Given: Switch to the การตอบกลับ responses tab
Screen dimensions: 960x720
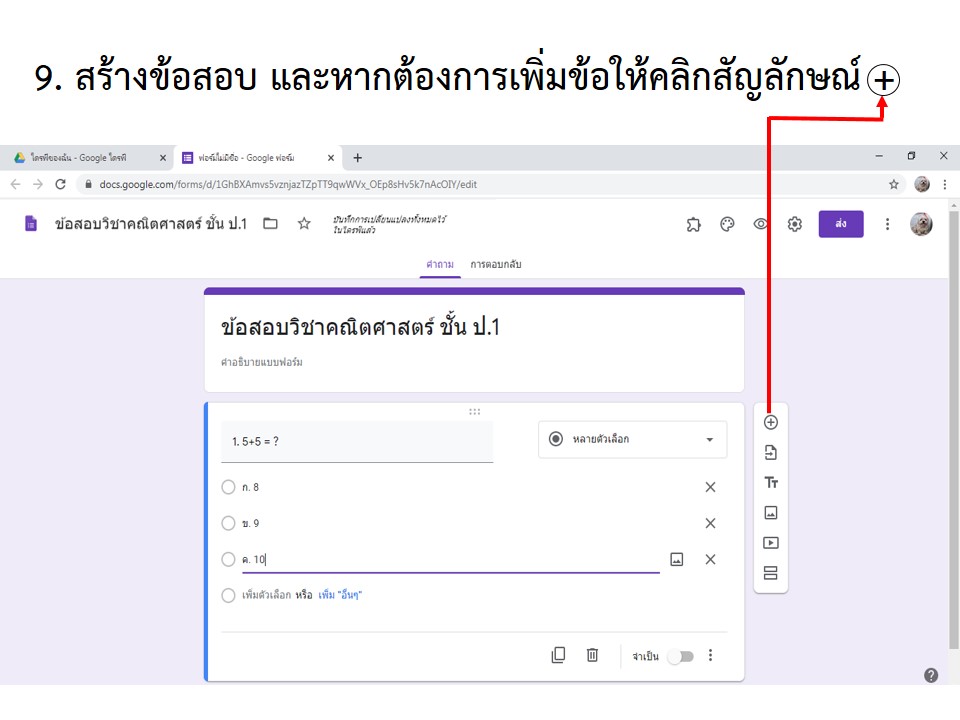Looking at the screenshot, I should click(496, 264).
